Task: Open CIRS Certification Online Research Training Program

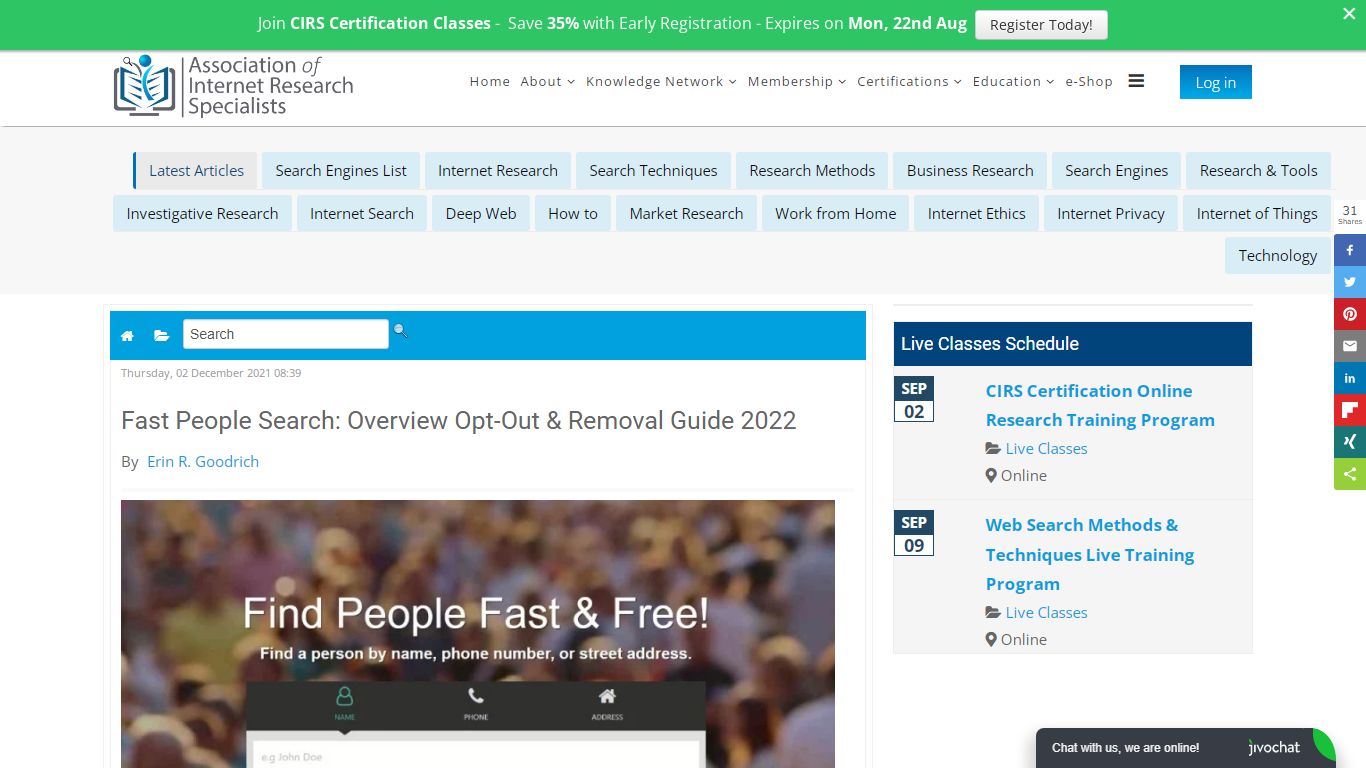Action: click(x=1100, y=405)
